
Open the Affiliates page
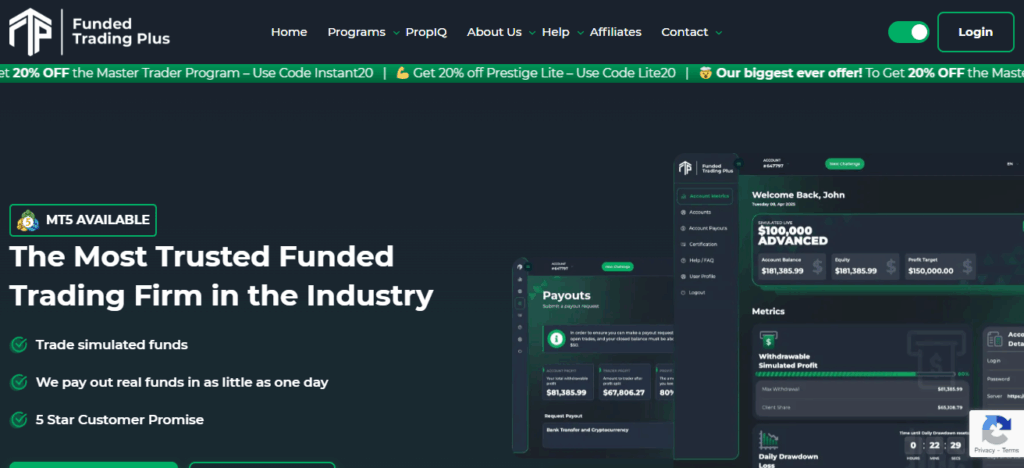tap(615, 32)
